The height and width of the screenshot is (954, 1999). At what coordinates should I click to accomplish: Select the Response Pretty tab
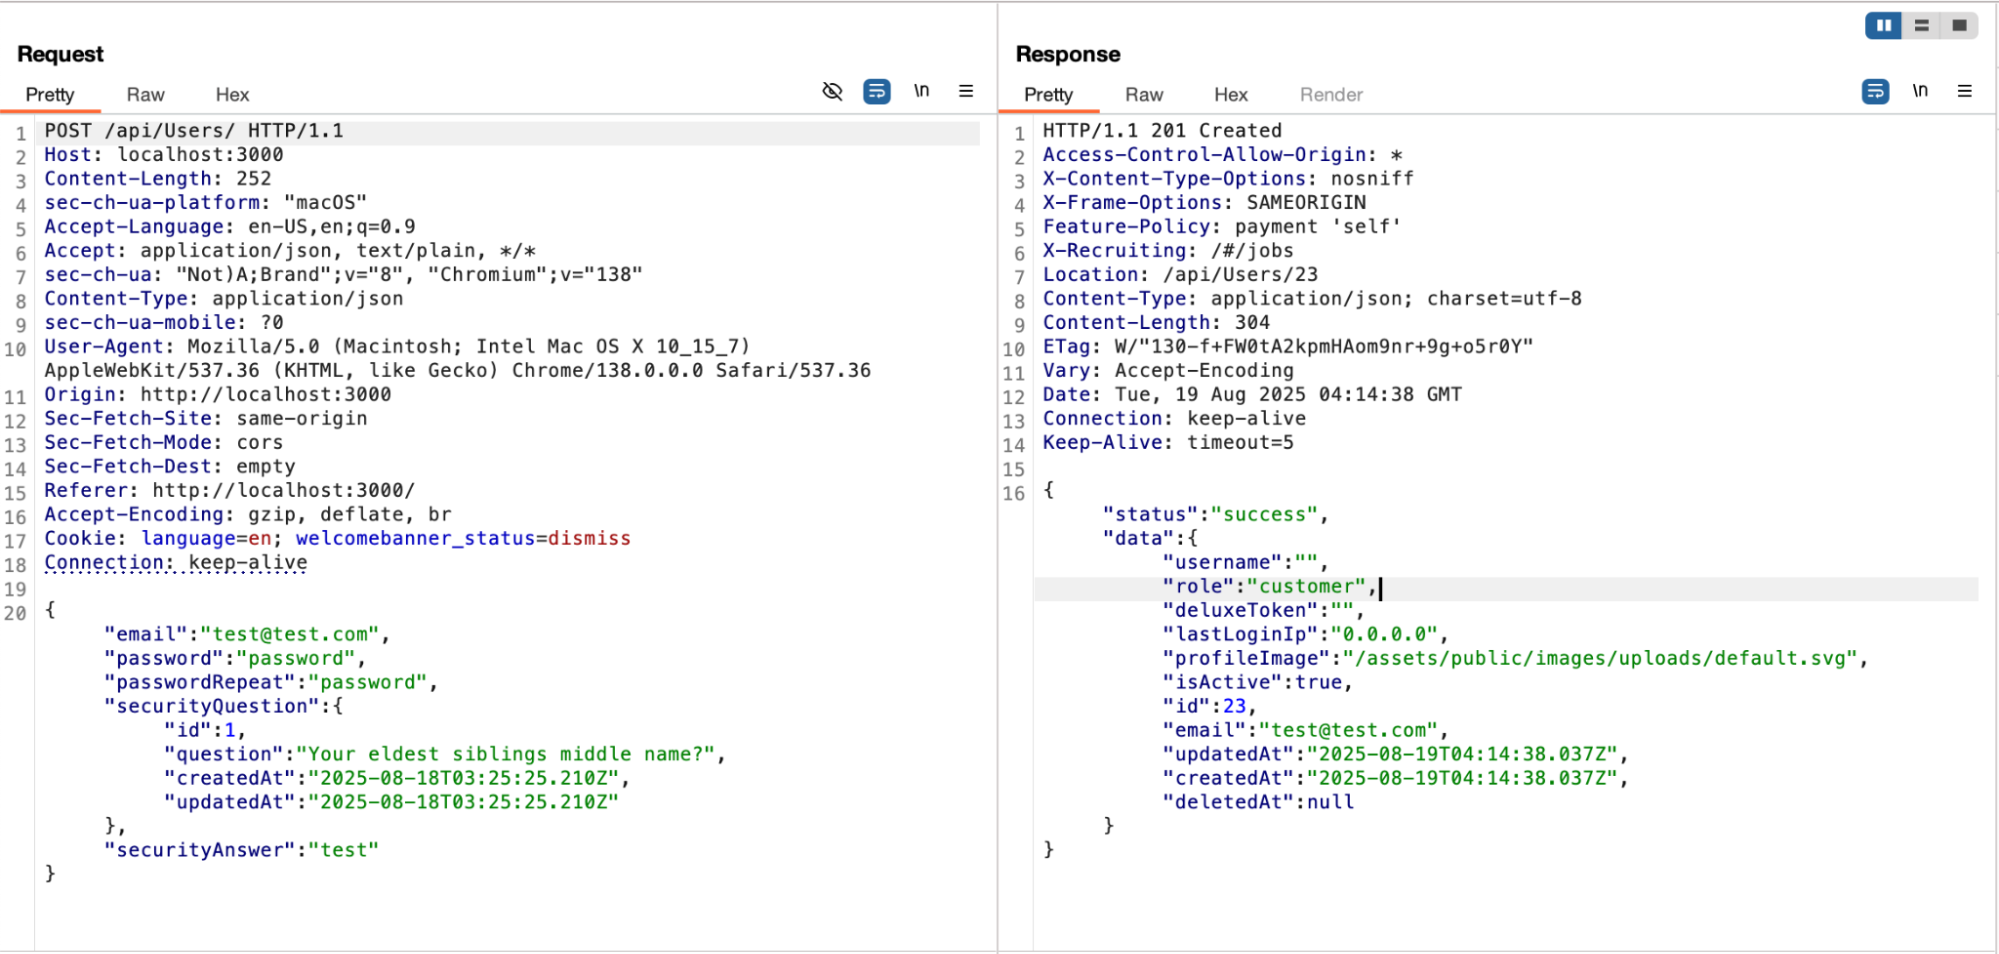tap(1048, 95)
